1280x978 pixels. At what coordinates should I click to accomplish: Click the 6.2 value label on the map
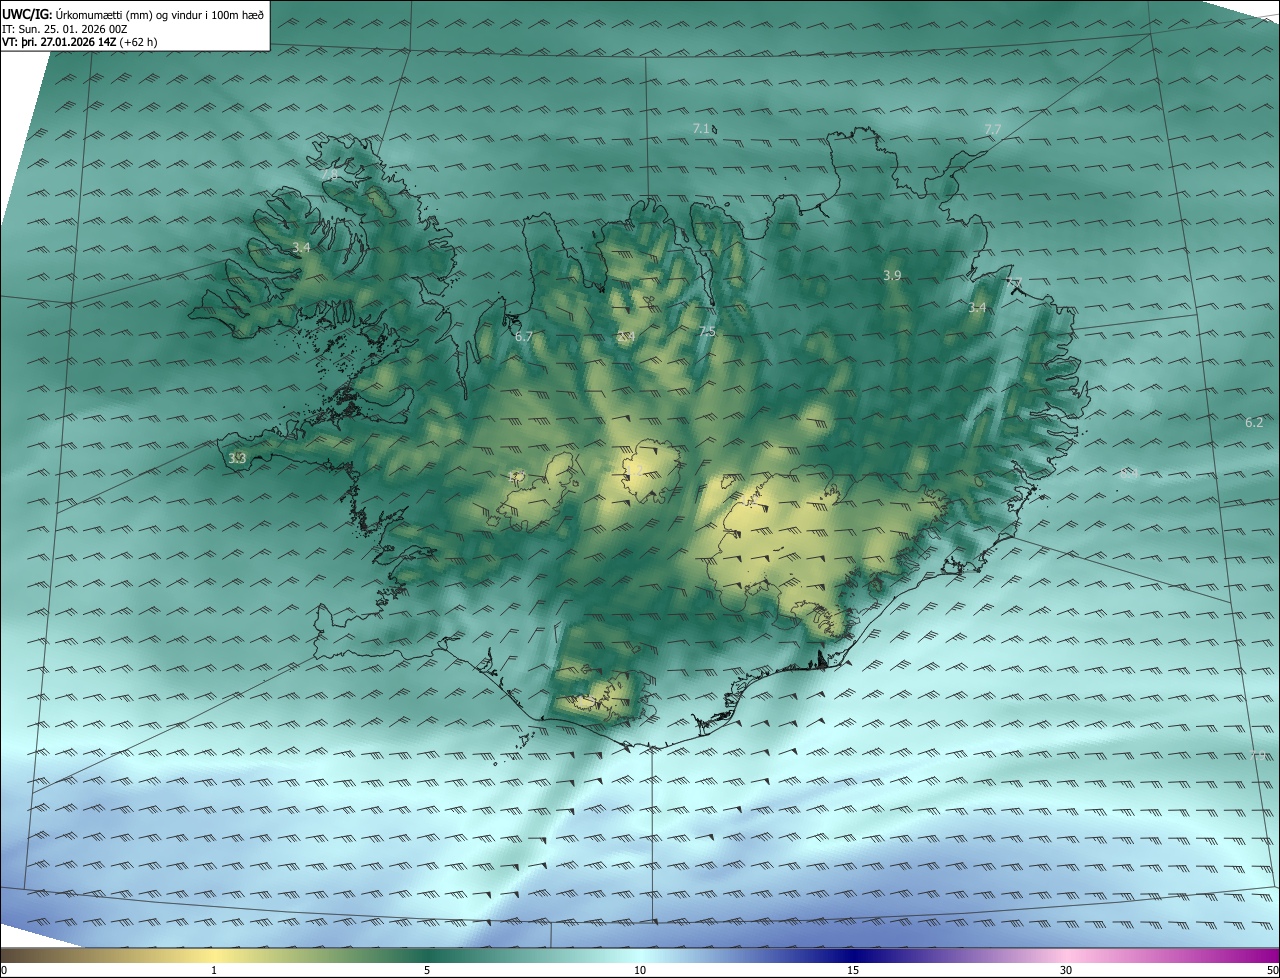[1254, 423]
